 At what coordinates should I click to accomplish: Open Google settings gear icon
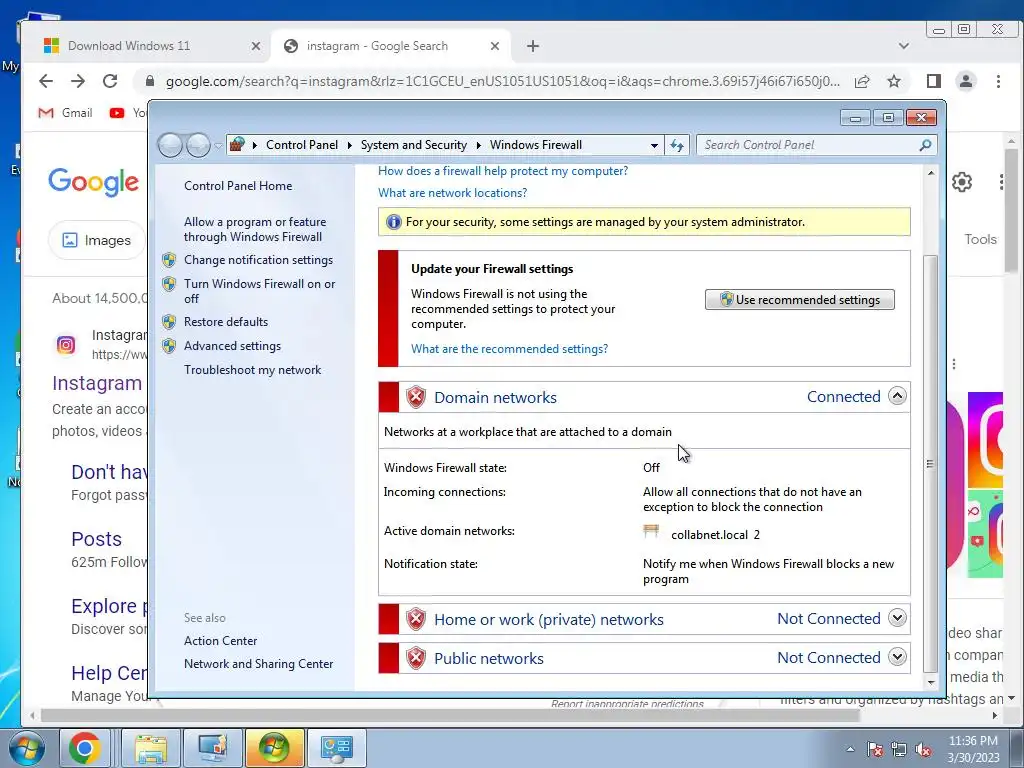click(x=962, y=182)
